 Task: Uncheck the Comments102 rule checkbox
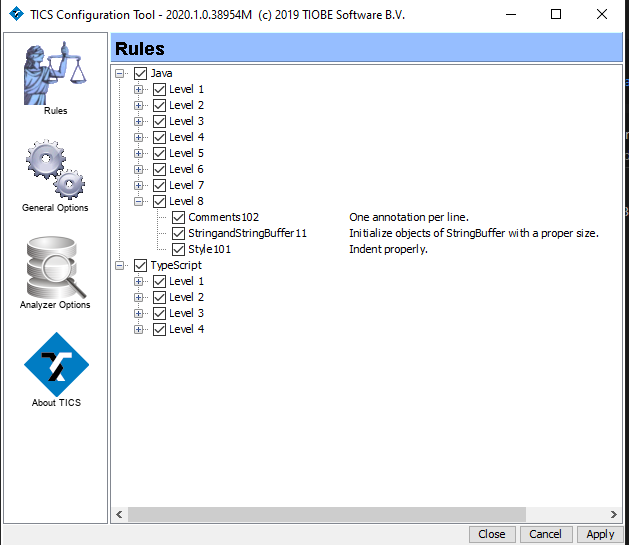tap(178, 217)
